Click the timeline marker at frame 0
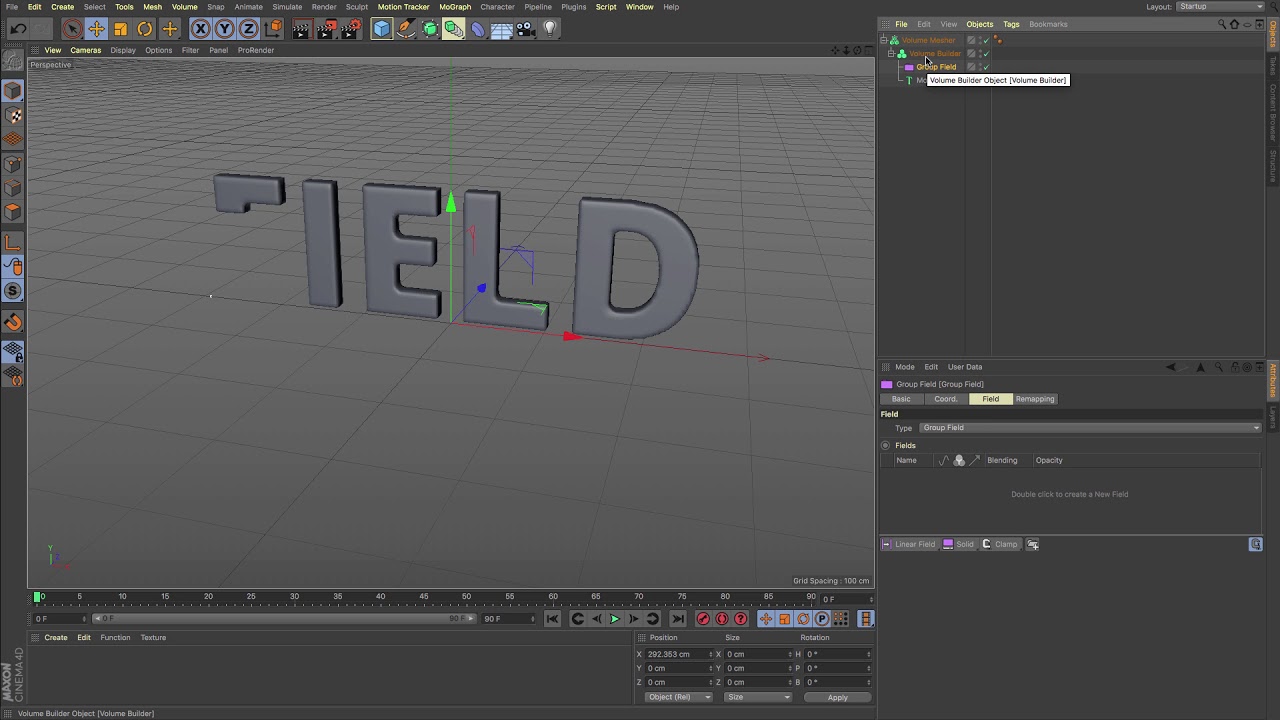The image size is (1280, 720). click(x=39, y=597)
